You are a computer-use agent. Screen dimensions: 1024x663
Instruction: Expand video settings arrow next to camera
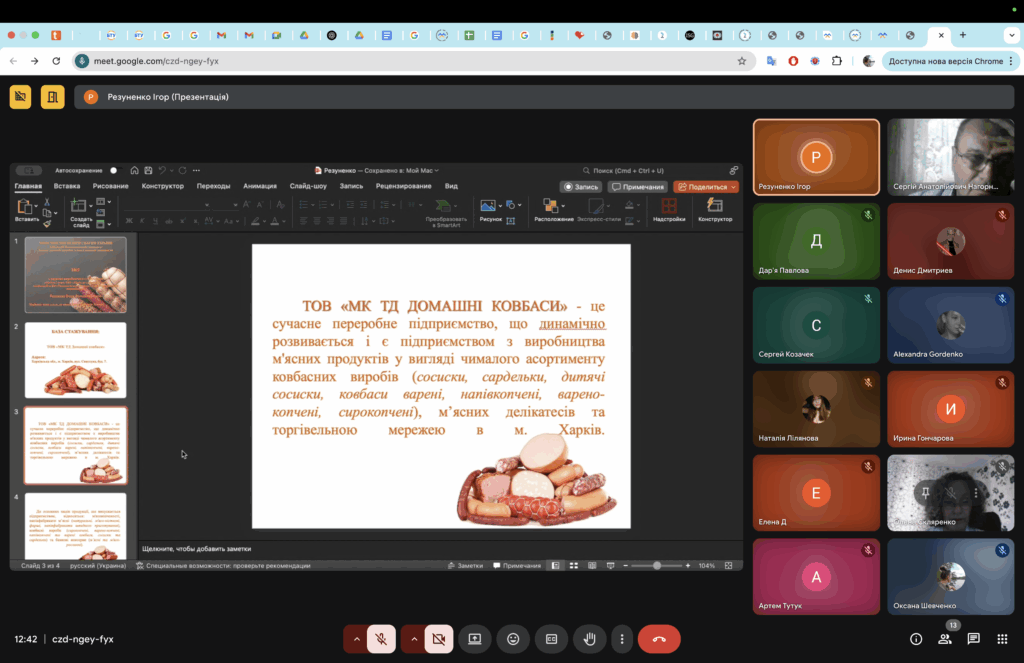414,639
